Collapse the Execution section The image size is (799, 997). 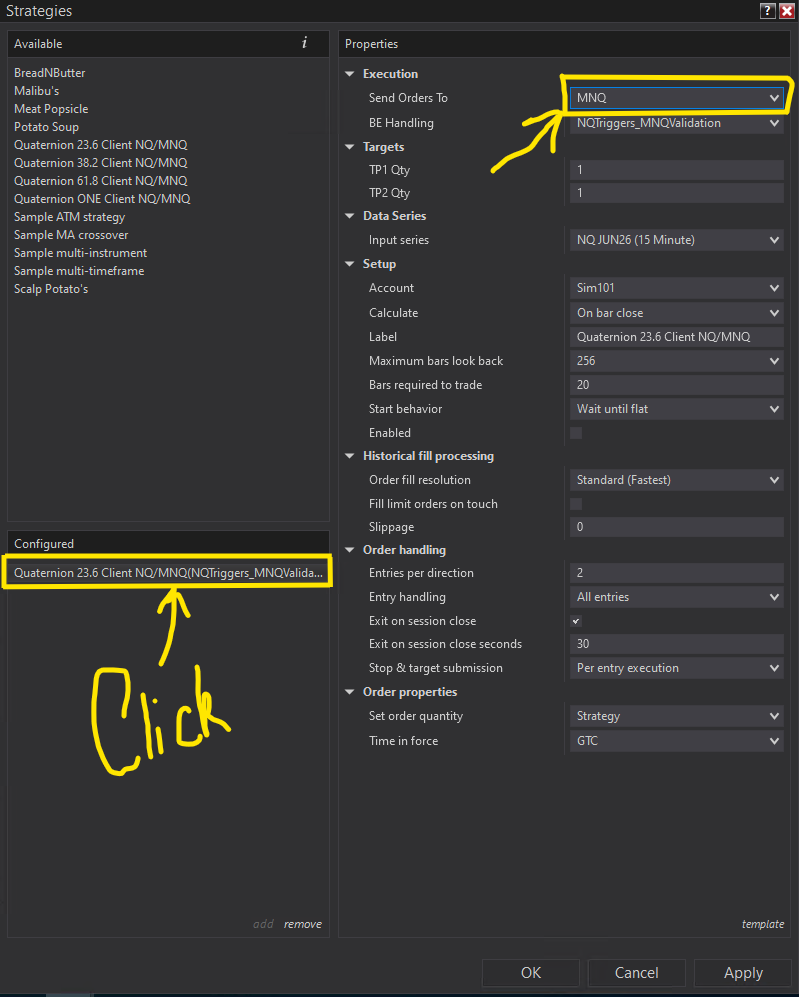(x=350, y=74)
